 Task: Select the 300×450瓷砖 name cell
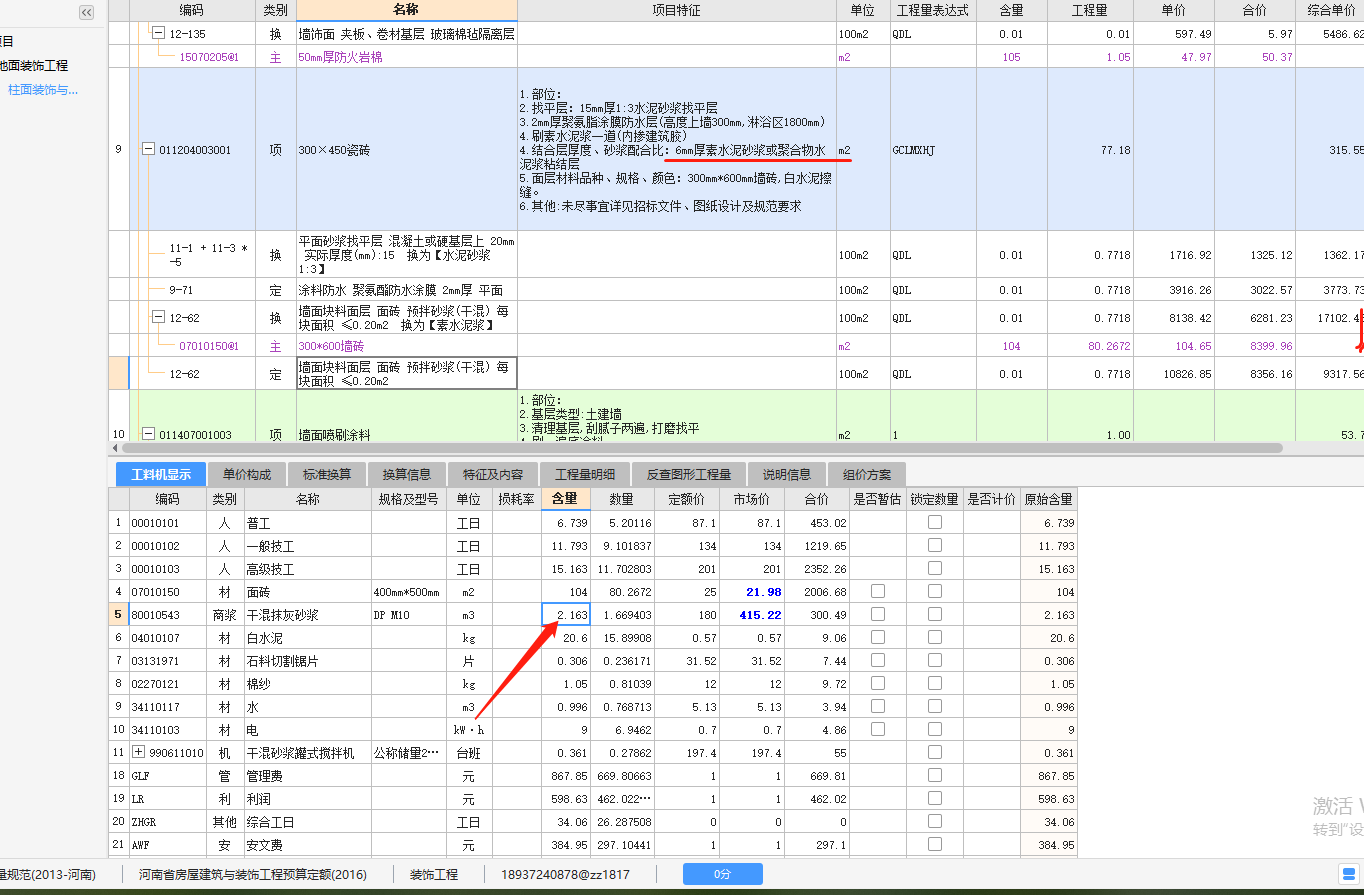pos(406,150)
